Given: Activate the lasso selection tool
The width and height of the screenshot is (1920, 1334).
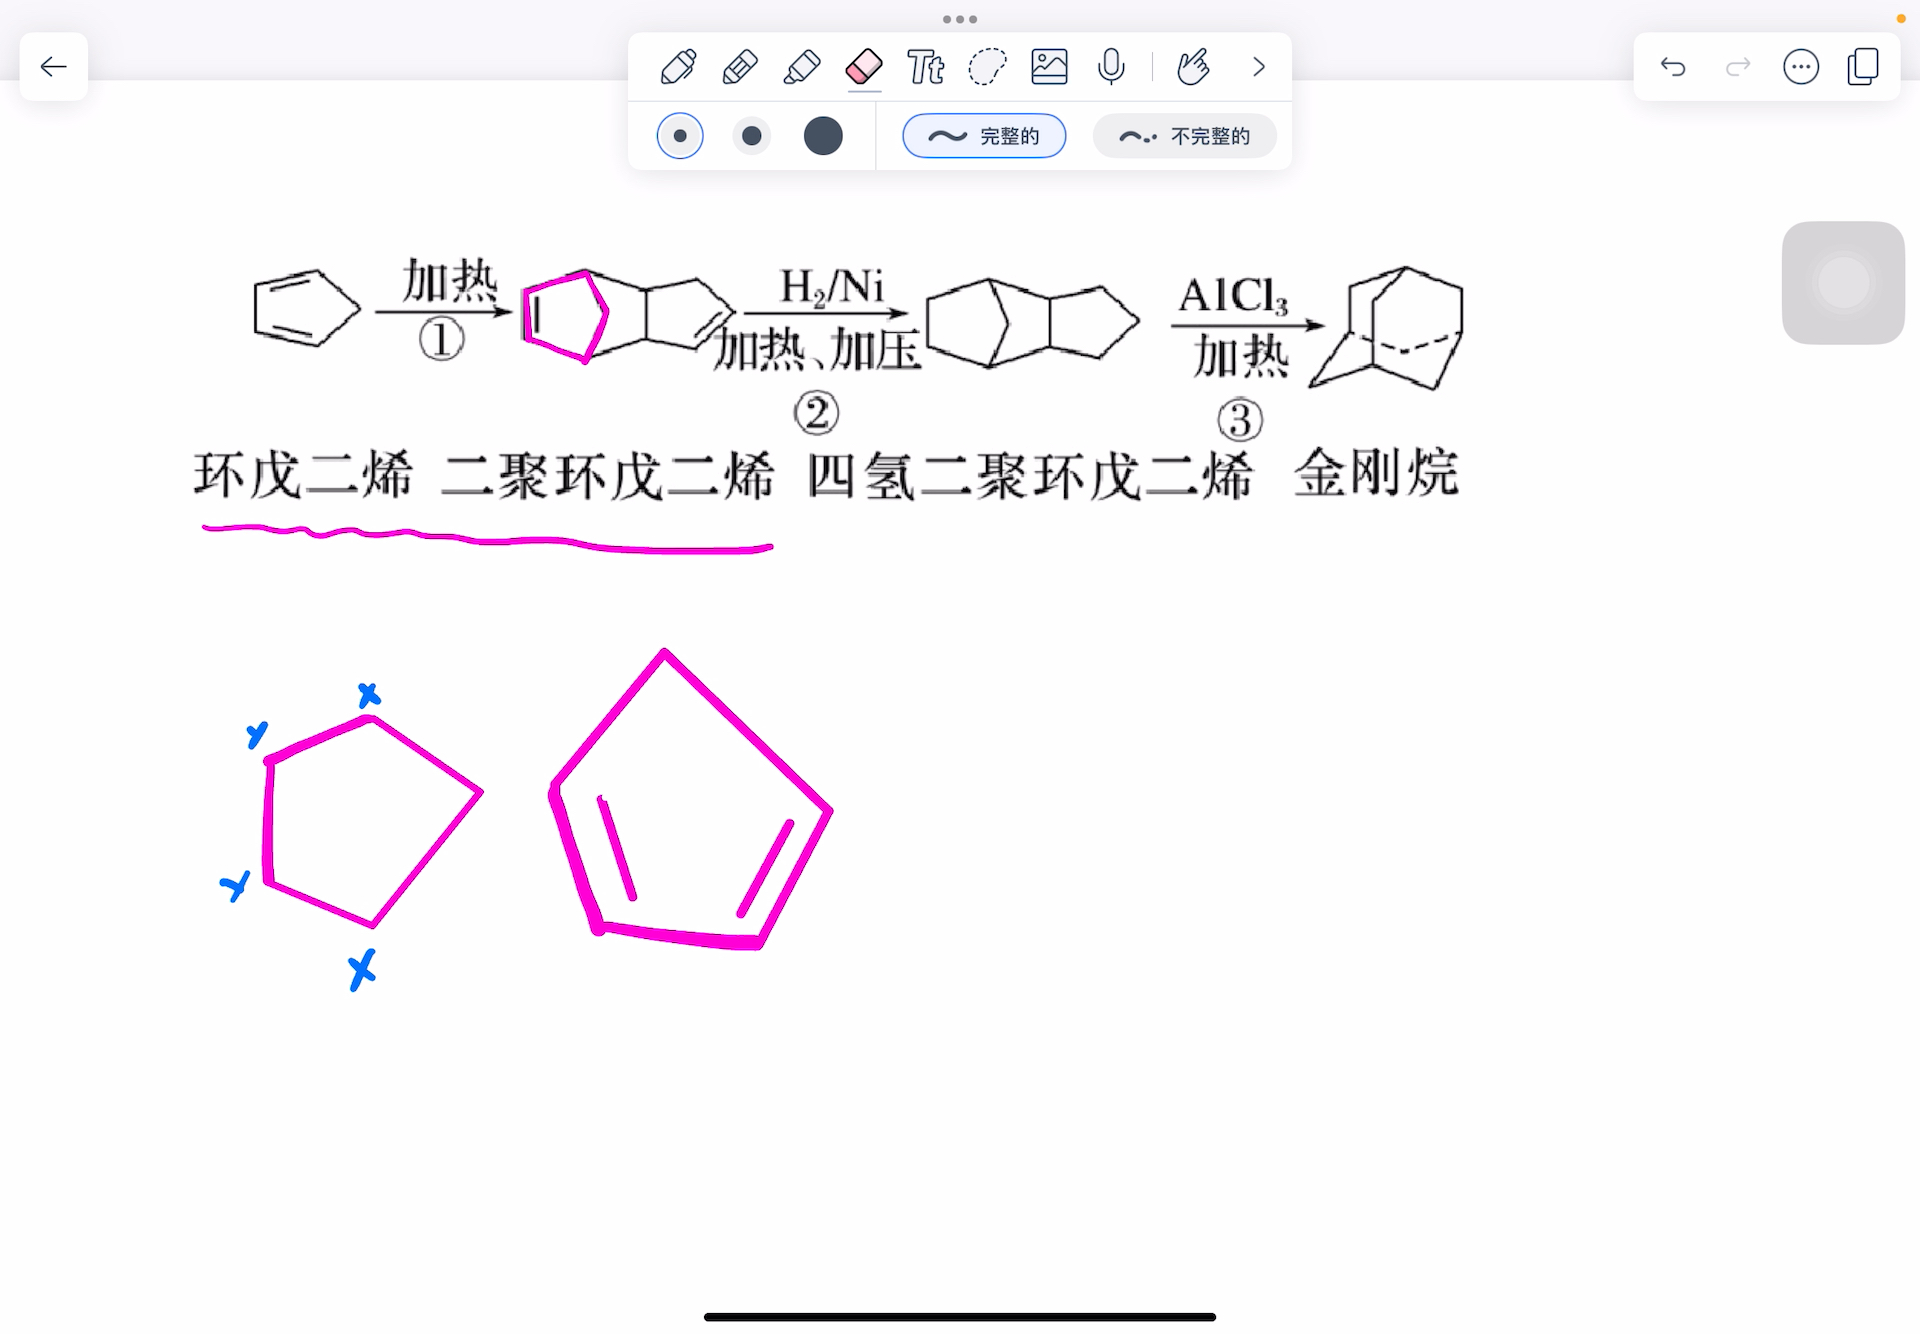Looking at the screenshot, I should click(988, 67).
